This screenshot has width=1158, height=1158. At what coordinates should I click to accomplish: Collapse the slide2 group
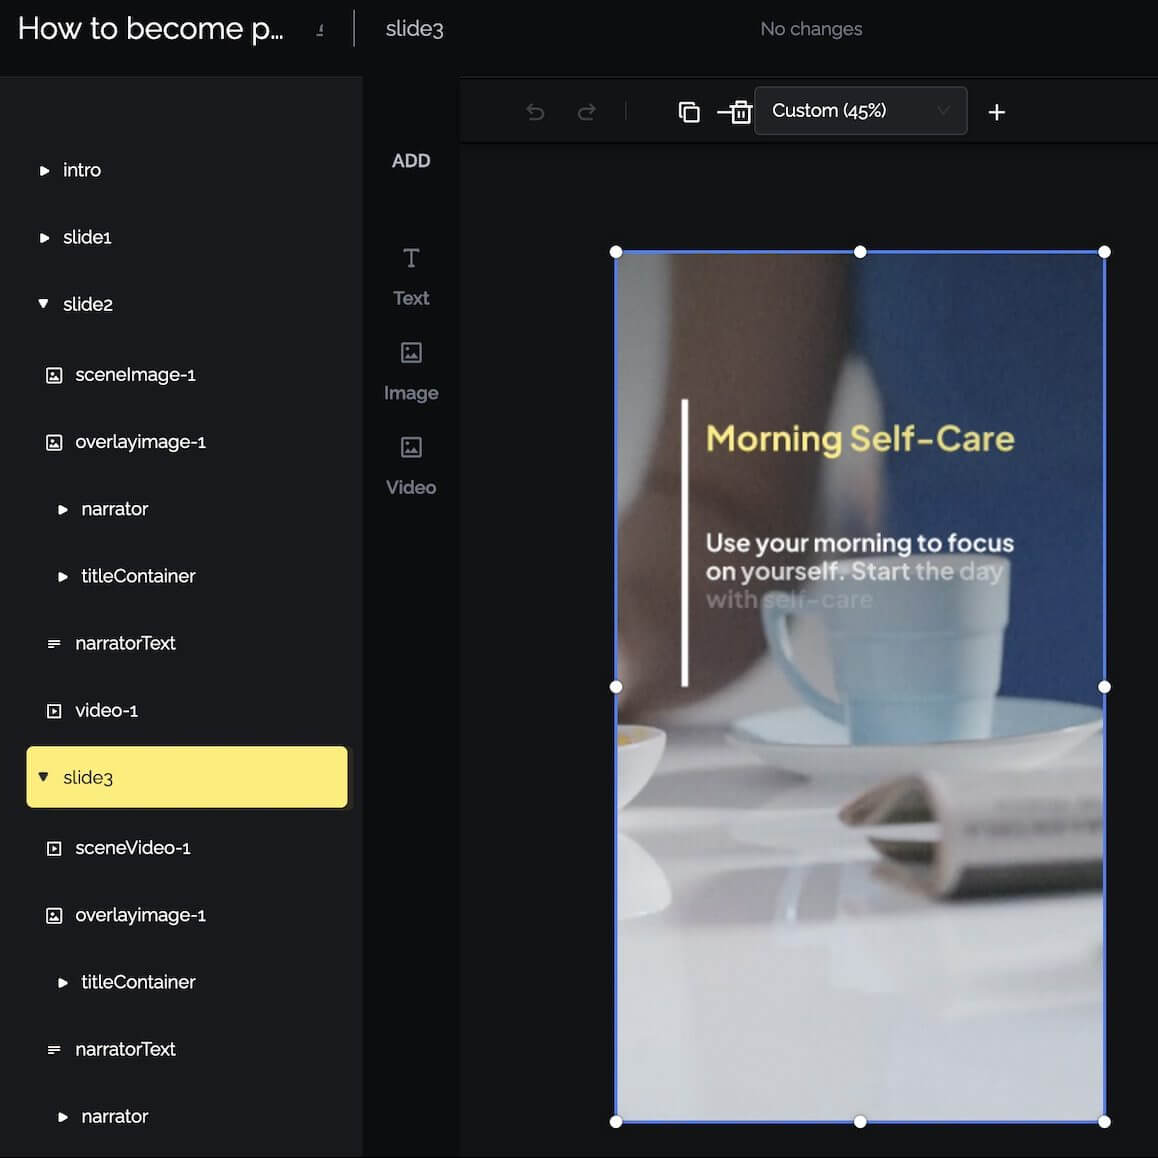pos(44,304)
